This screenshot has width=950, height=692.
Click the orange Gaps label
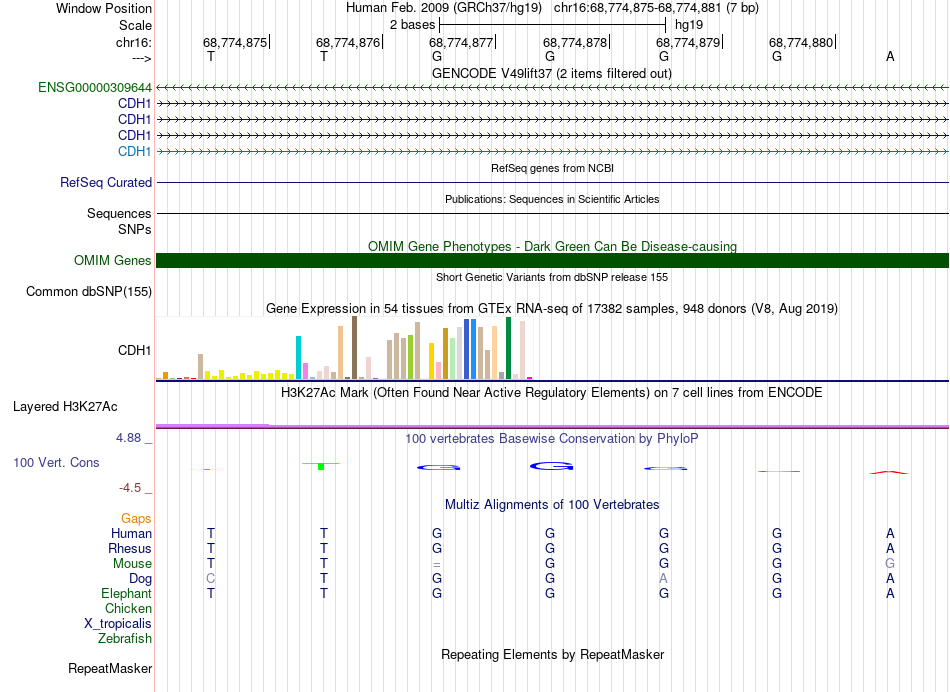click(136, 518)
